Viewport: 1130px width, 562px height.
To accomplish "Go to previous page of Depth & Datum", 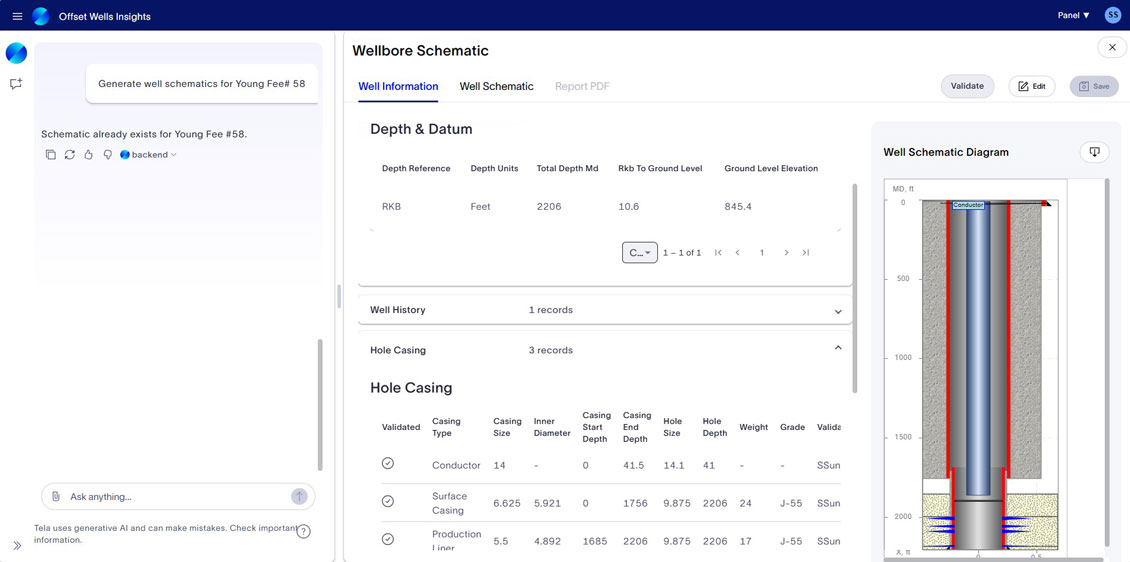I will tap(738, 252).
